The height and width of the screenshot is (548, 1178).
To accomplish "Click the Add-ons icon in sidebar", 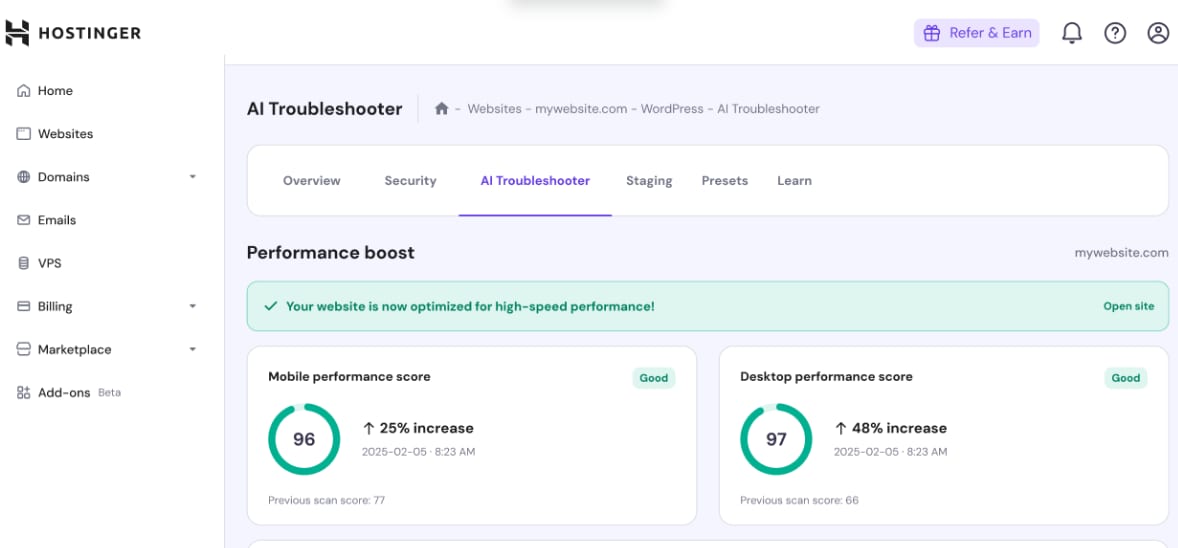I will [x=24, y=393].
